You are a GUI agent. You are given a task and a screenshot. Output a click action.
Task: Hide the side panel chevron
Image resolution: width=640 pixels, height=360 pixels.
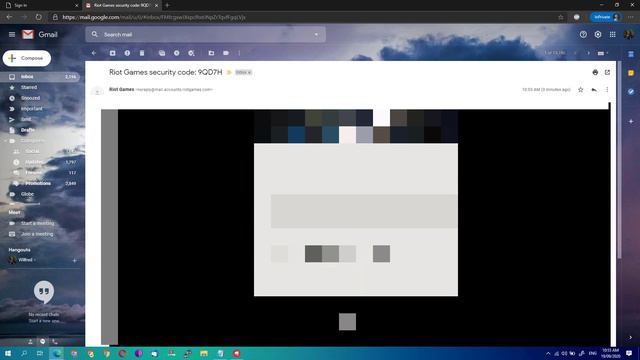pos(631,338)
